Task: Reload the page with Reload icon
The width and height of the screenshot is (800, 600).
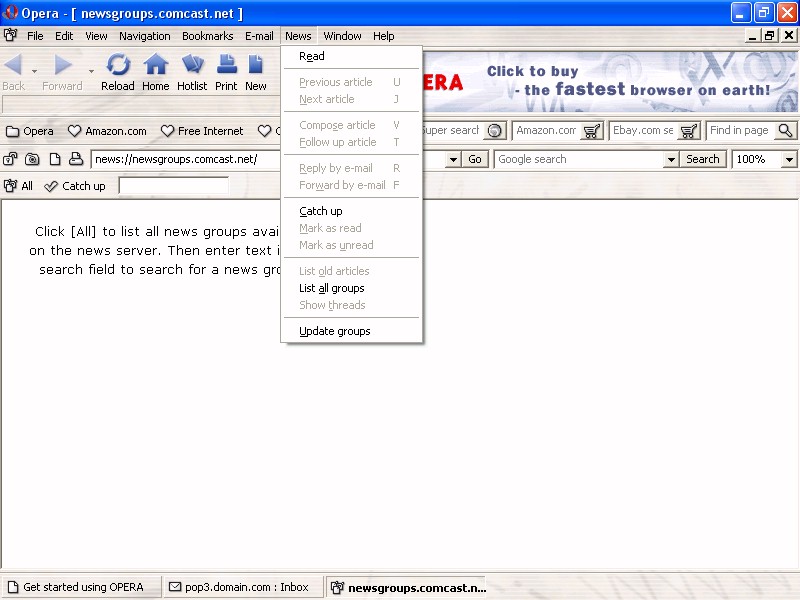Action: [118, 65]
